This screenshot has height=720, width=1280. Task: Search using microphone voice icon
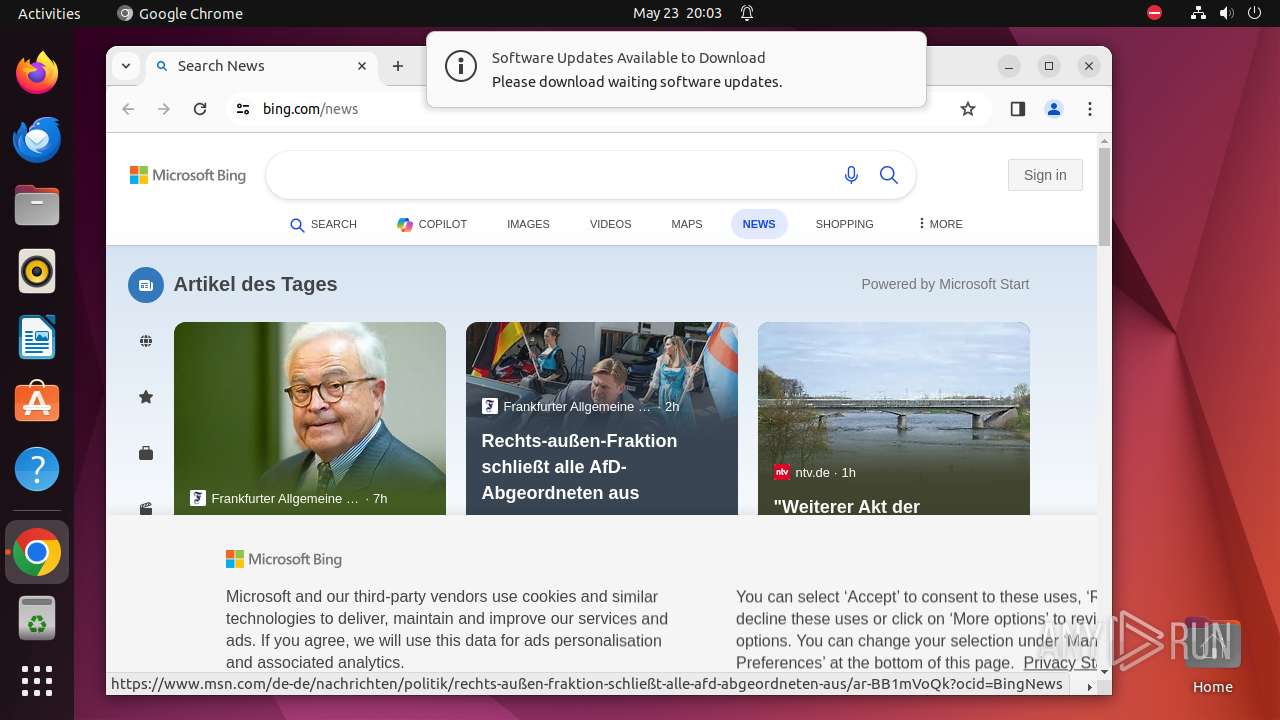click(x=851, y=175)
